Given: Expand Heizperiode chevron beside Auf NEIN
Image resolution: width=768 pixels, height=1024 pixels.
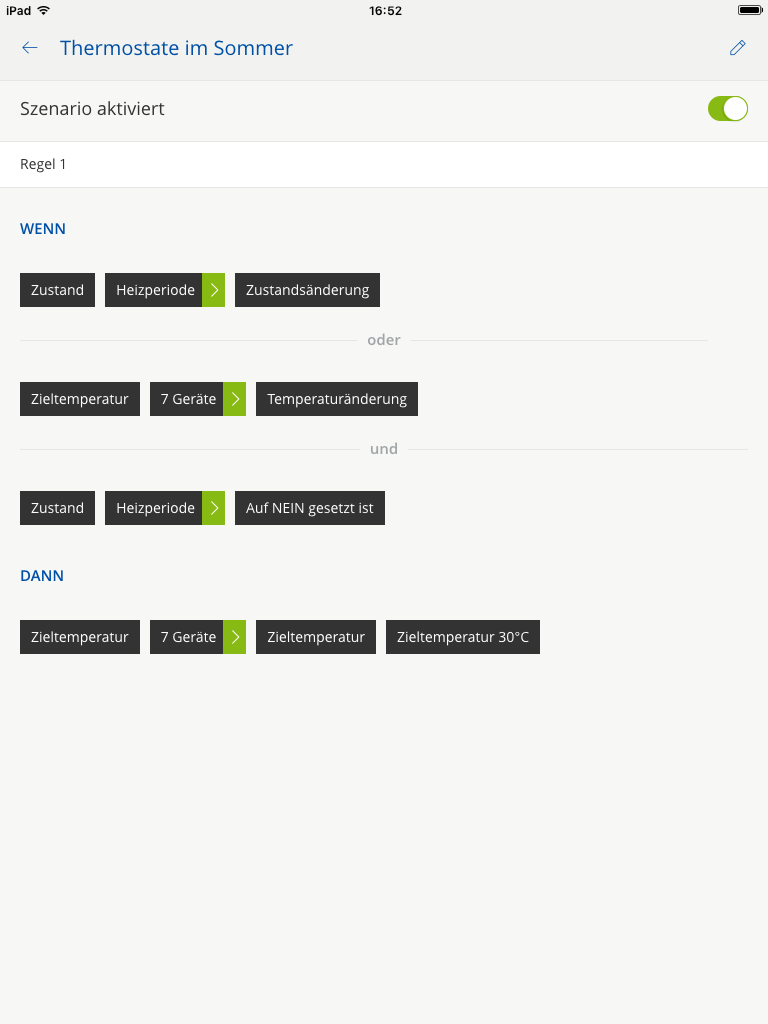Looking at the screenshot, I should pos(213,508).
